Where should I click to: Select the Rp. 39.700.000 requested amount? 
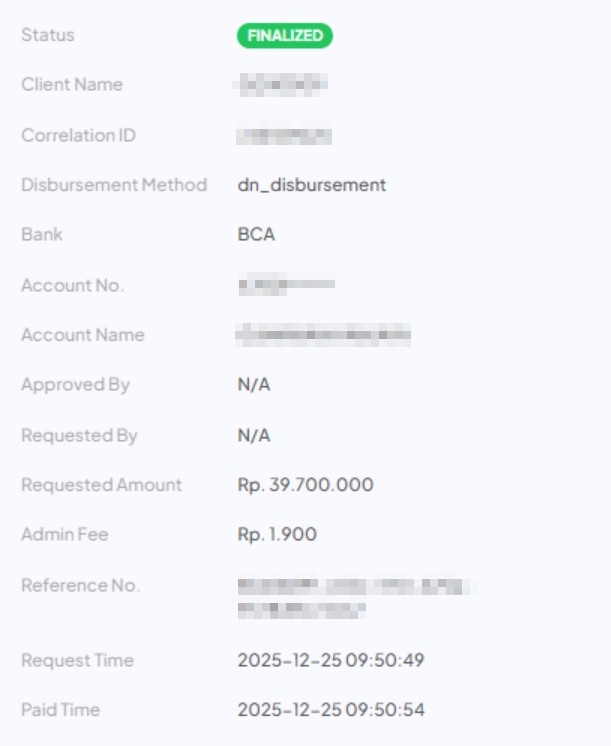tap(306, 485)
